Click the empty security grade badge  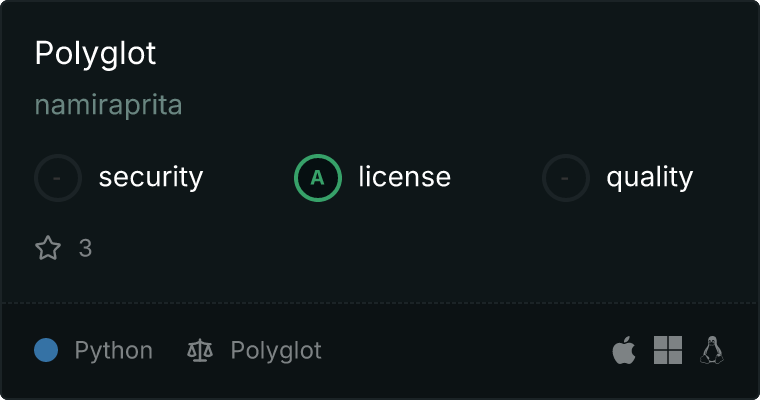coord(58,178)
